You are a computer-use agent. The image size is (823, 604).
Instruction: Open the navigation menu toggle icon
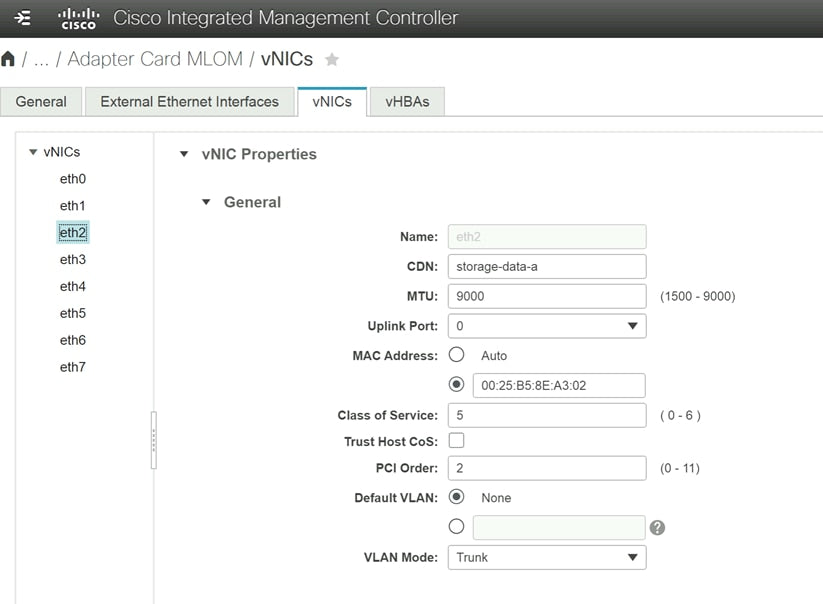(23, 18)
